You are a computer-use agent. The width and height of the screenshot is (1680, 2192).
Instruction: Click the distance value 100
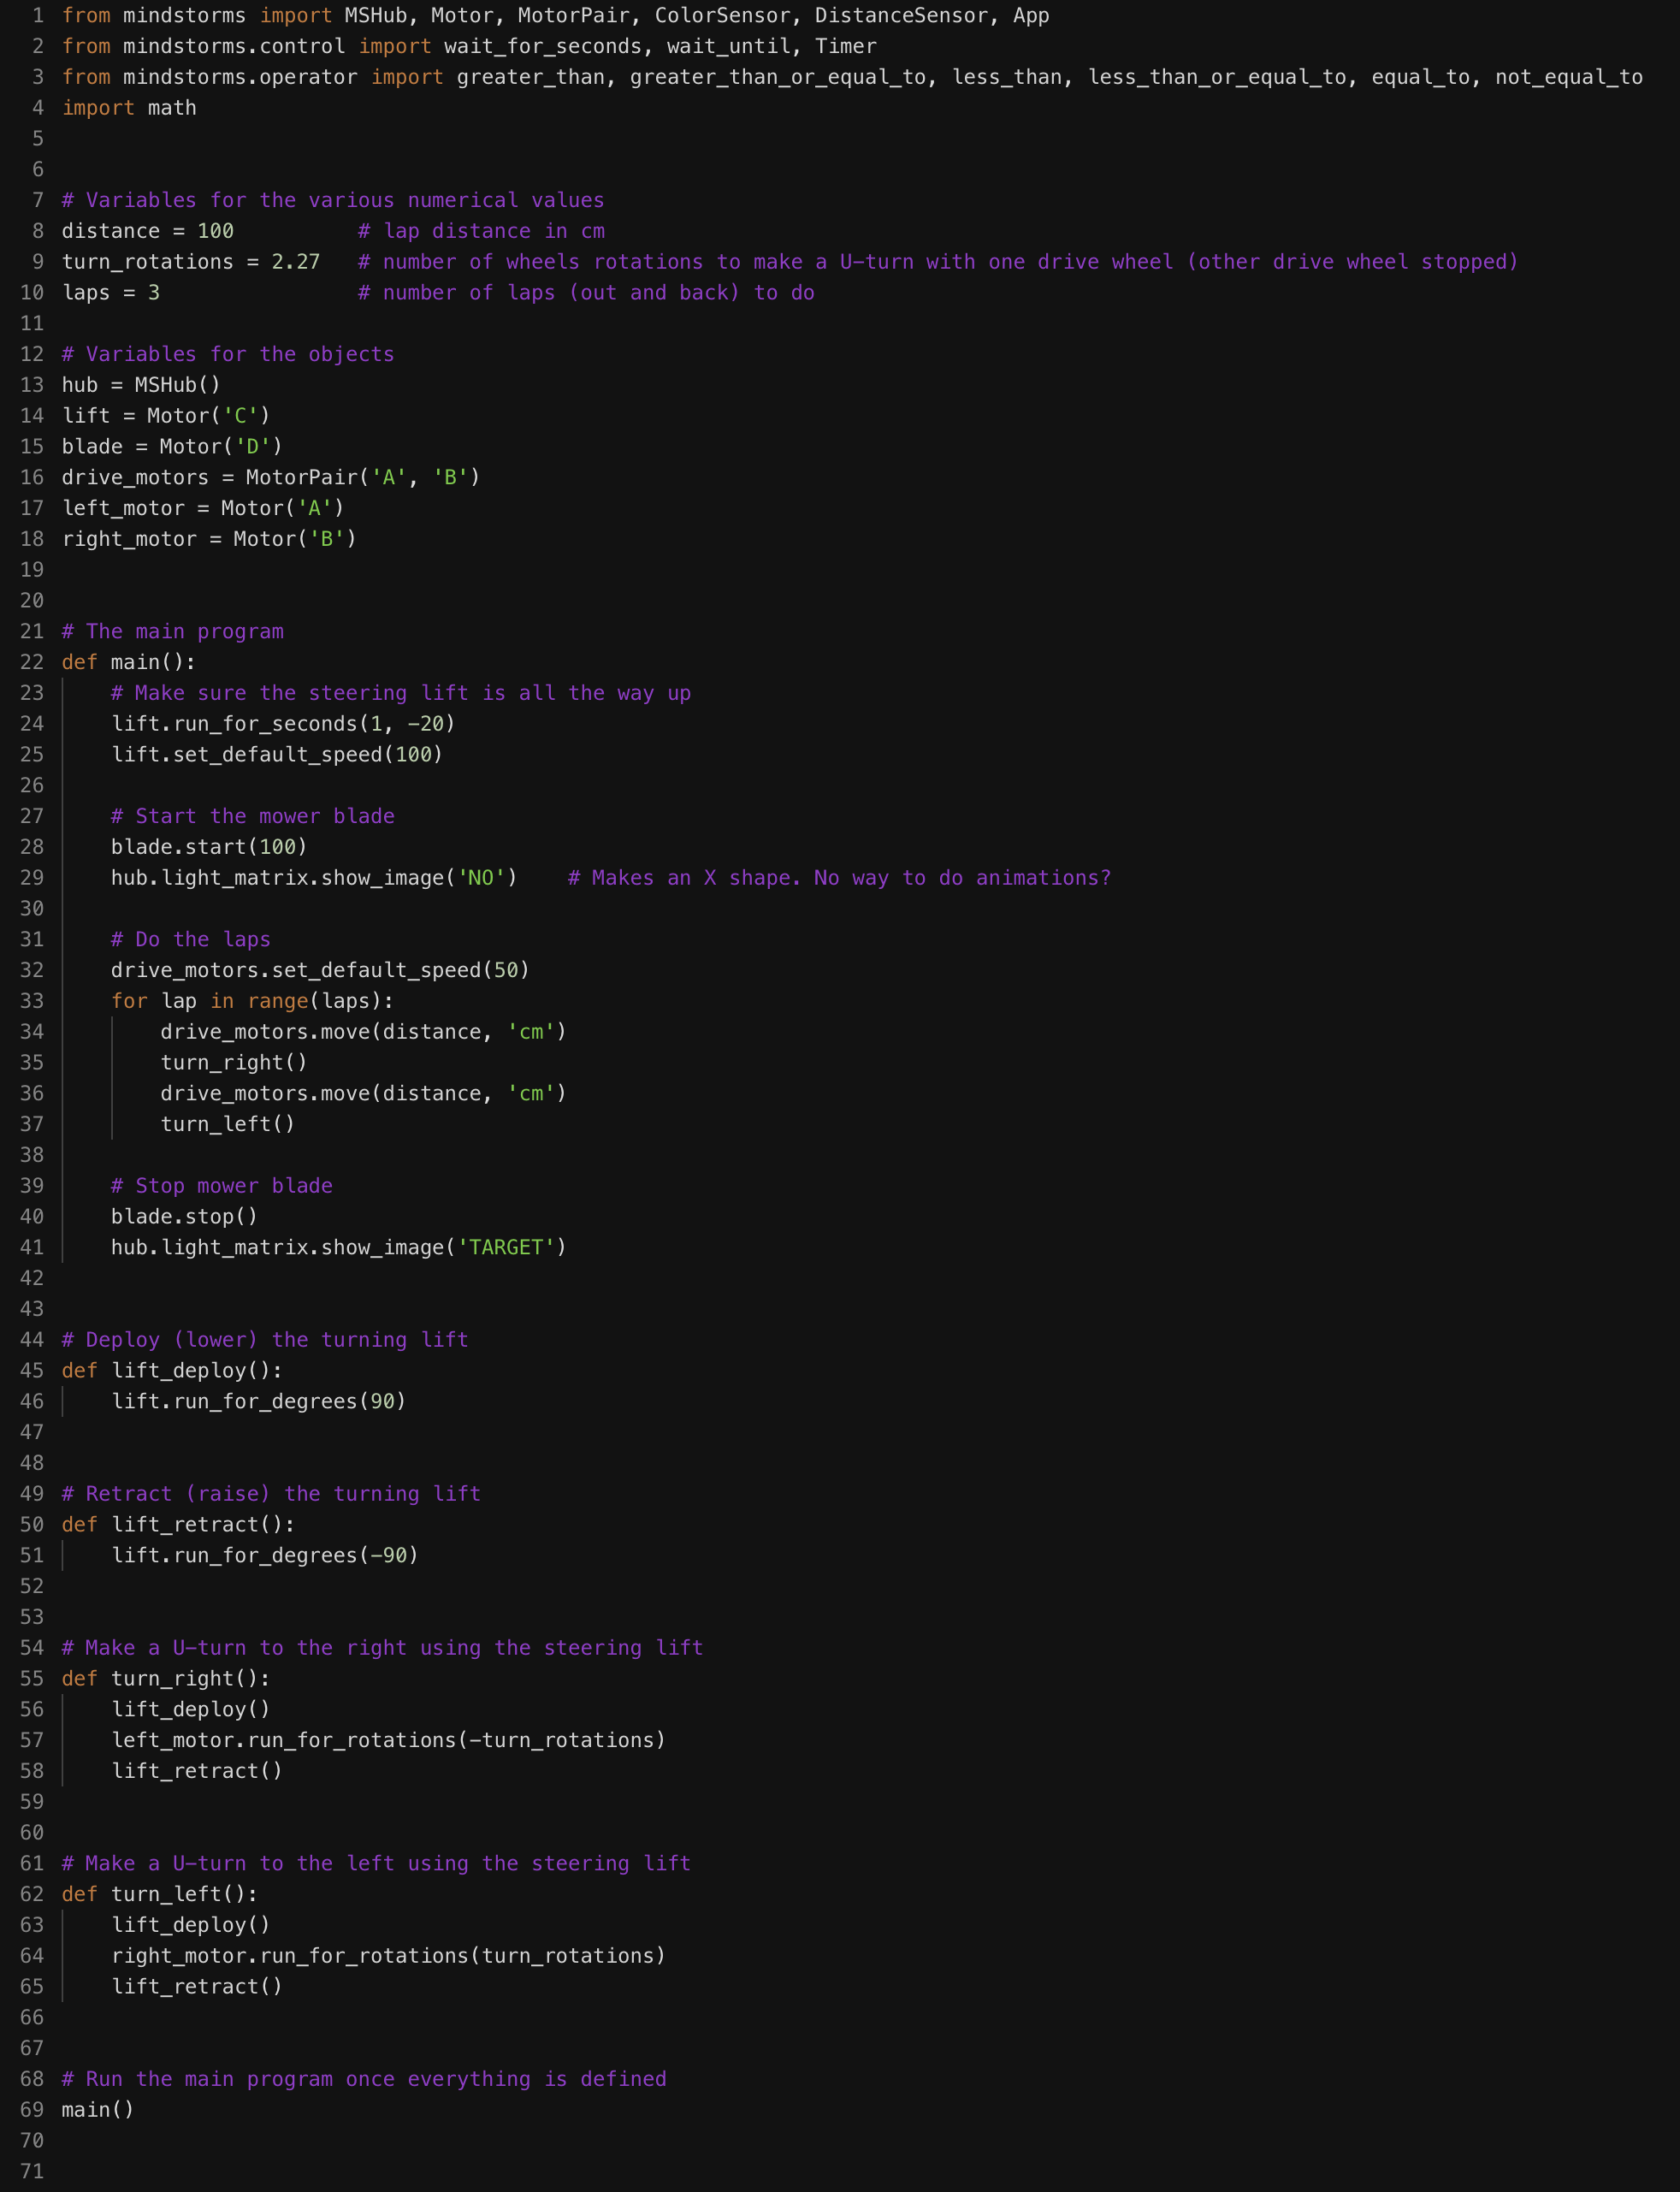point(215,231)
